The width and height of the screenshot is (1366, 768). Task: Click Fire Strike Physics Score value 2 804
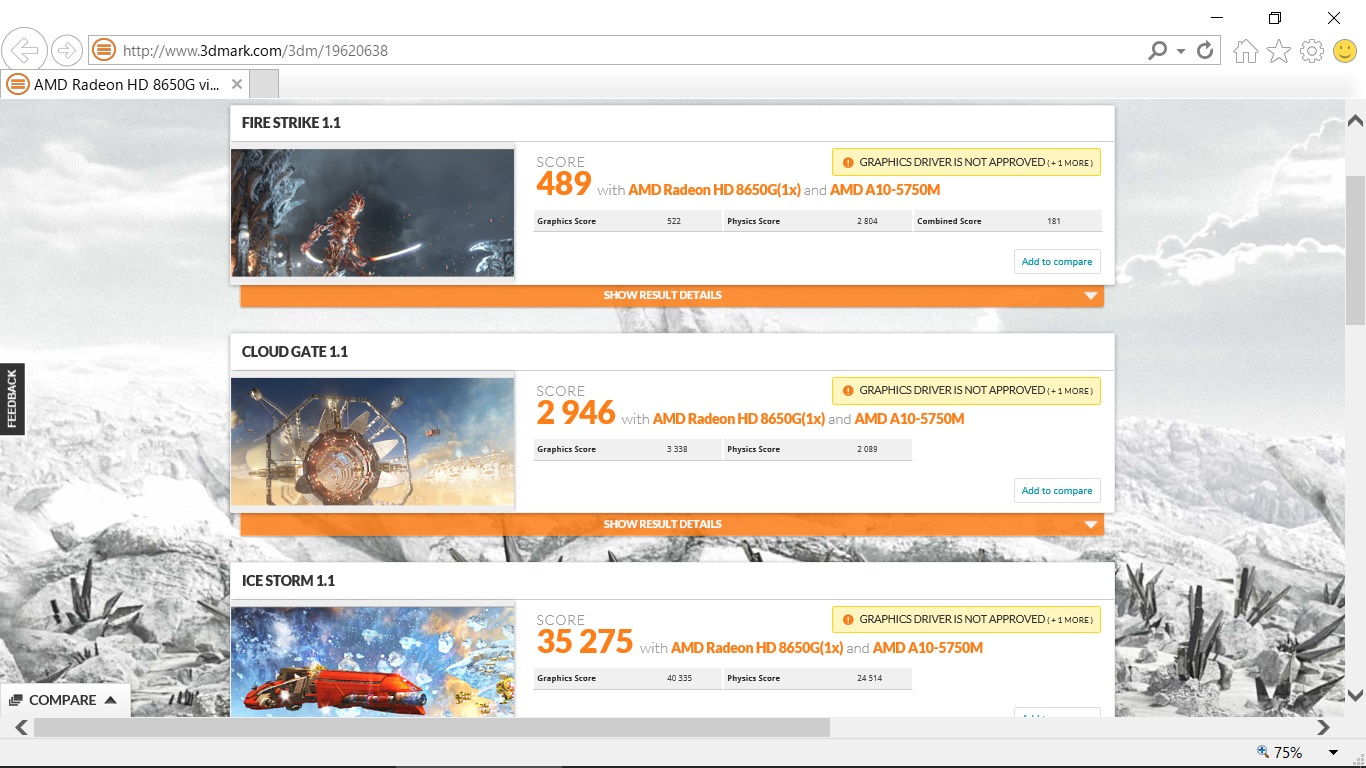pos(867,221)
